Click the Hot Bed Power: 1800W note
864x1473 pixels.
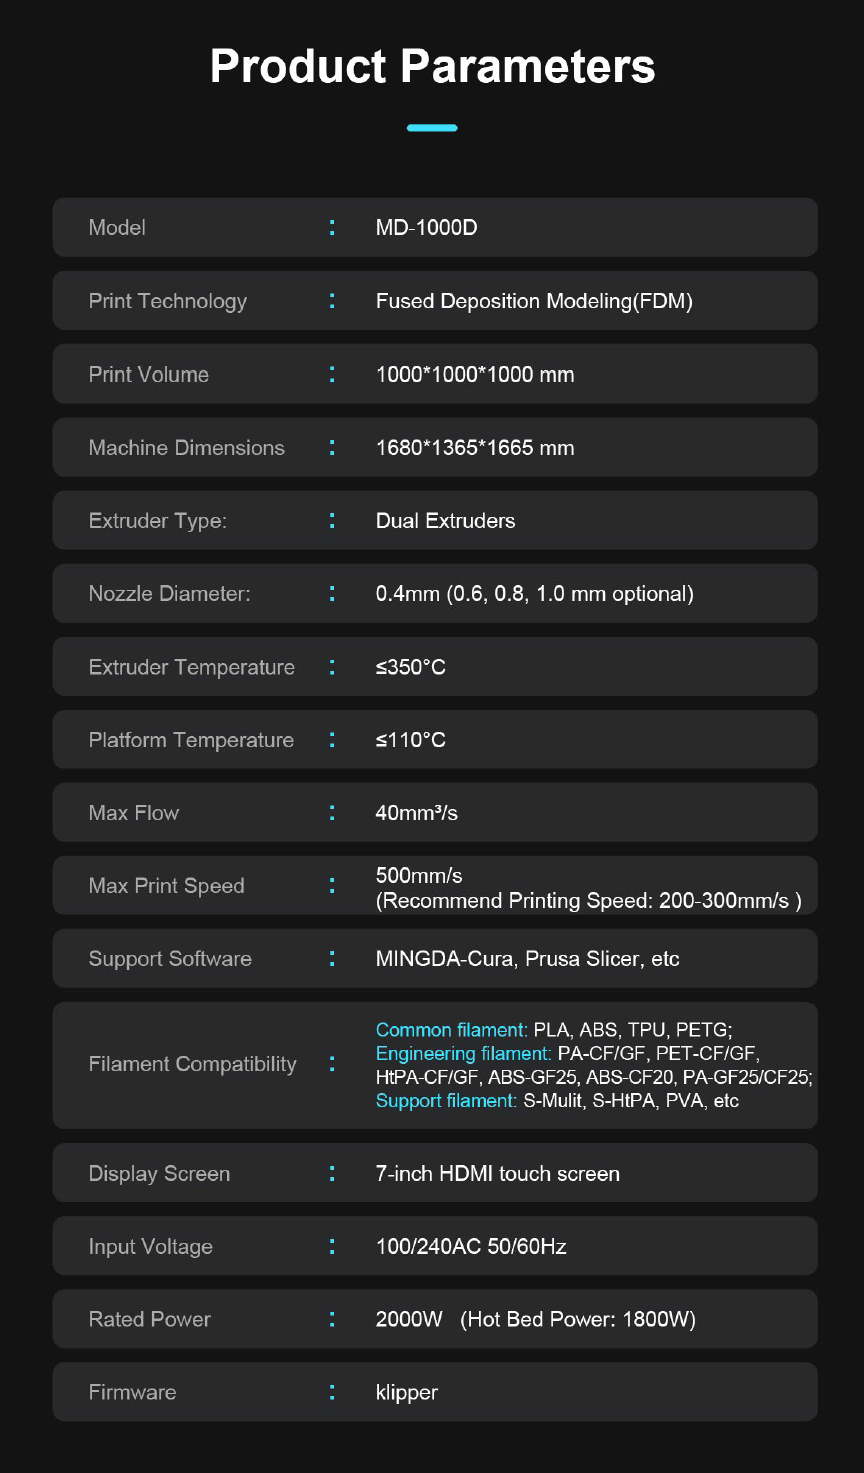pyautogui.click(x=578, y=1320)
